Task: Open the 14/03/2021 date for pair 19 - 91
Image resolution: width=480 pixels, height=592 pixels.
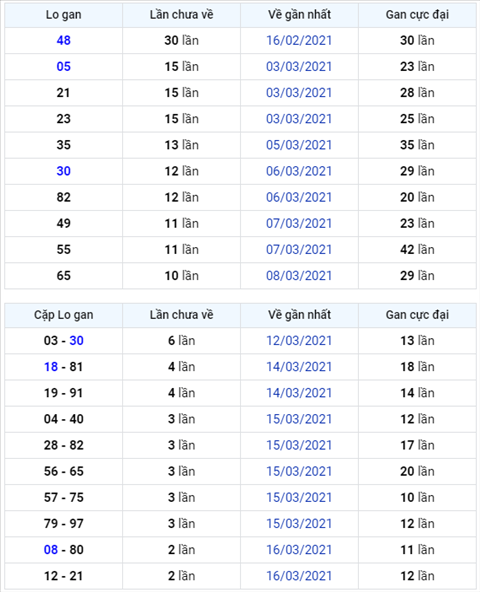Action: coord(299,393)
